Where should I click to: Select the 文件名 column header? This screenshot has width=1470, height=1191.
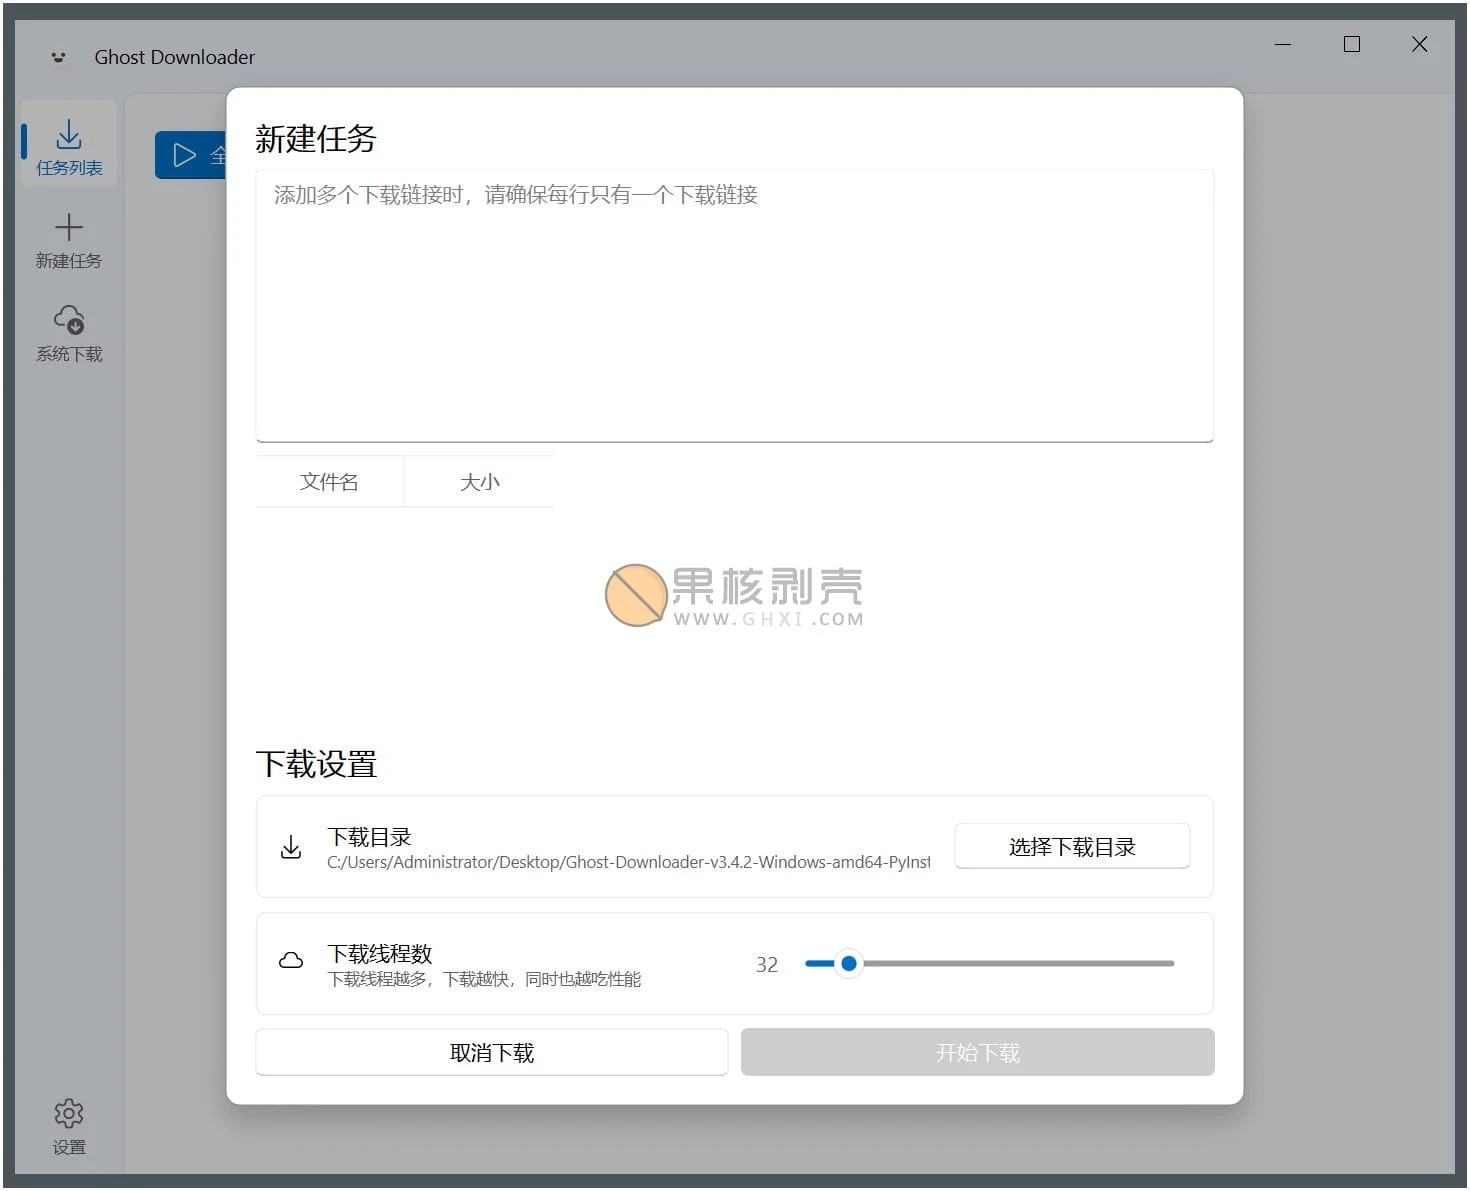coord(329,481)
